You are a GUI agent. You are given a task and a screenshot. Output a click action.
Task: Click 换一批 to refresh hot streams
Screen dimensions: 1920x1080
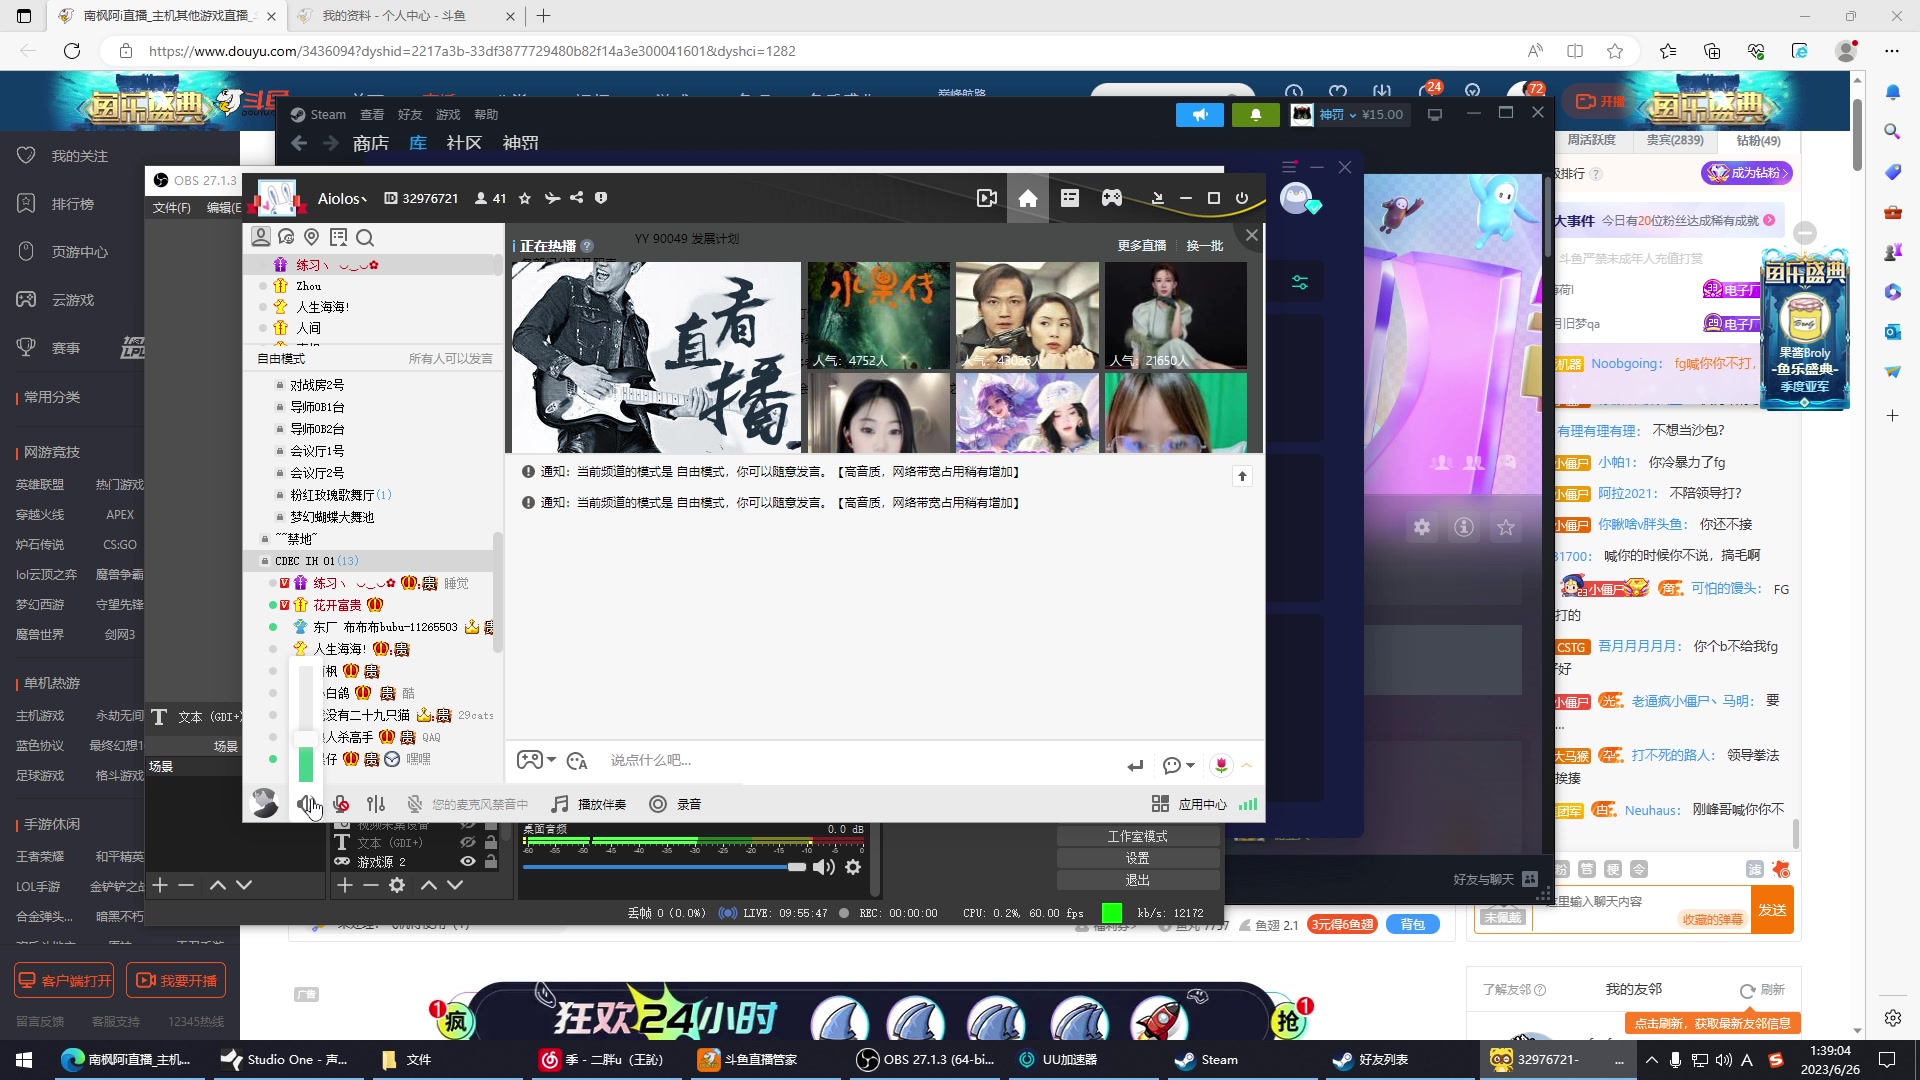pos(1204,246)
